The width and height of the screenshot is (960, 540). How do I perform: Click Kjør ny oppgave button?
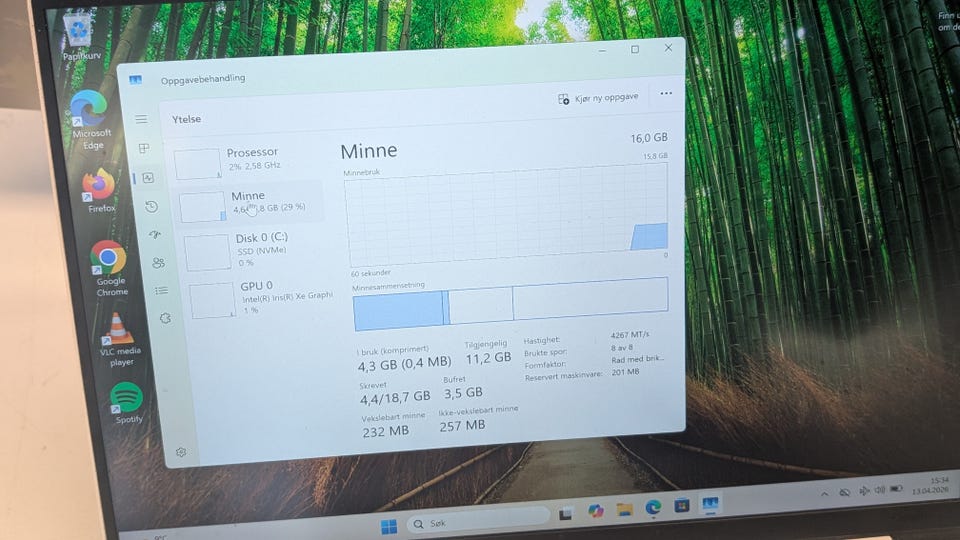[598, 98]
